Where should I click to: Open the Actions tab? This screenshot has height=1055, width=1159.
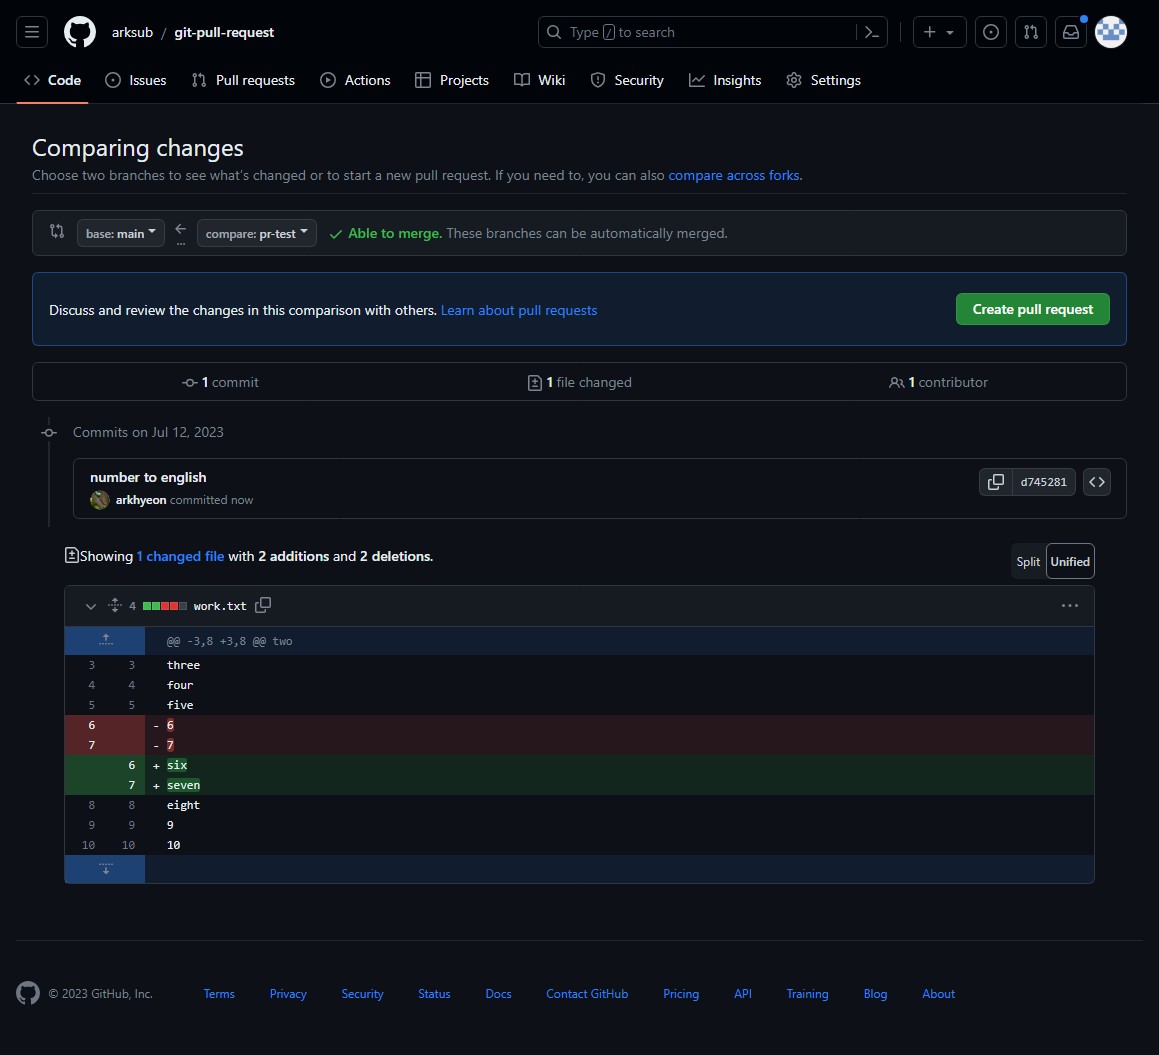coord(356,80)
